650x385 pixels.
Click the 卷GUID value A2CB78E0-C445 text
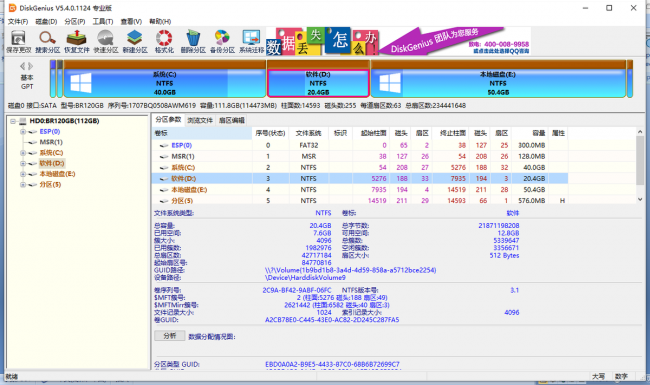tap(332, 320)
